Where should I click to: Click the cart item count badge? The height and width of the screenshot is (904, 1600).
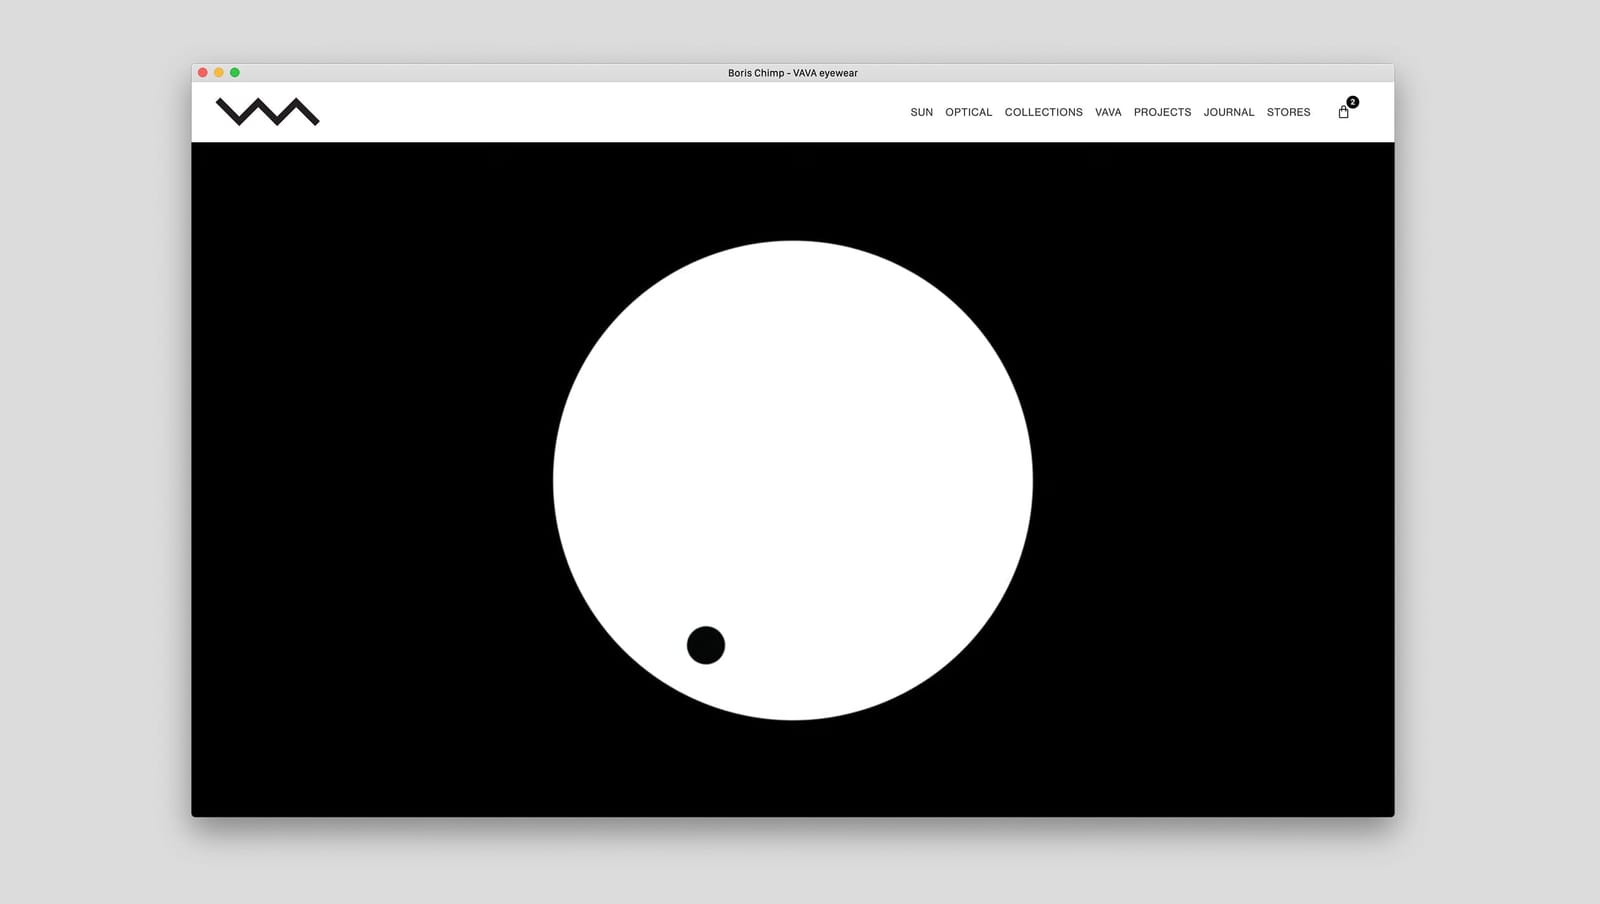1352,102
